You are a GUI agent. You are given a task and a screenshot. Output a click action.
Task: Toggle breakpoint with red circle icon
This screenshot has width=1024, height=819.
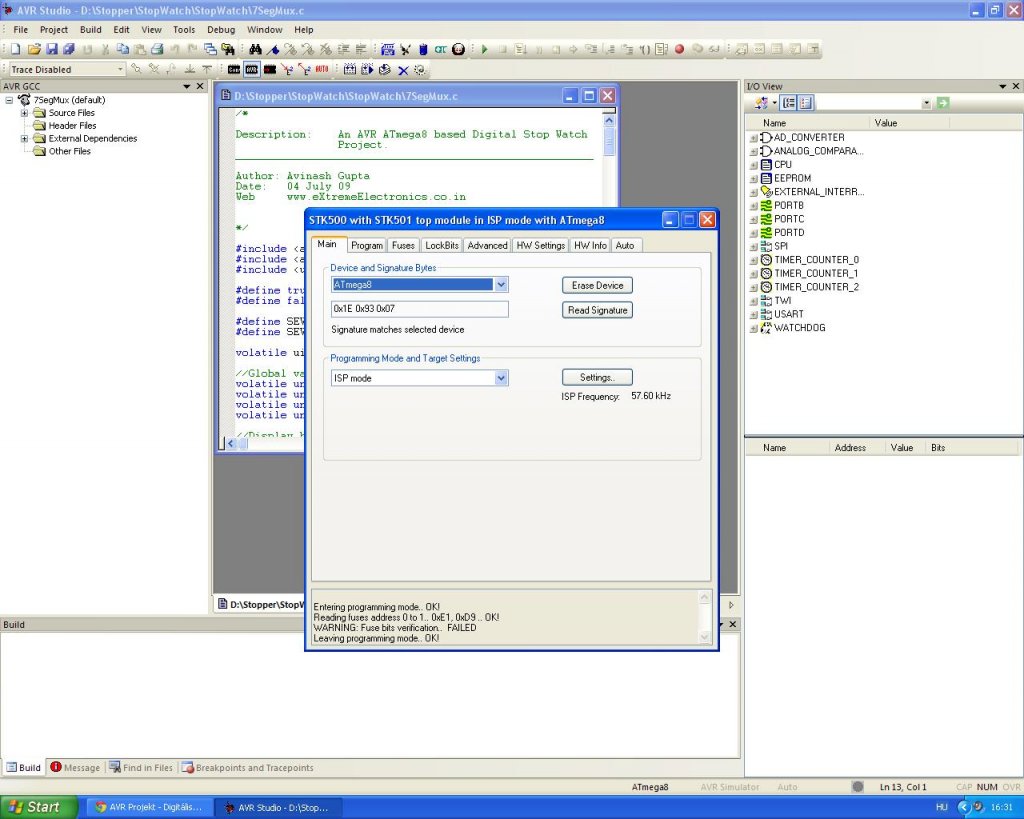pyautogui.click(x=679, y=49)
